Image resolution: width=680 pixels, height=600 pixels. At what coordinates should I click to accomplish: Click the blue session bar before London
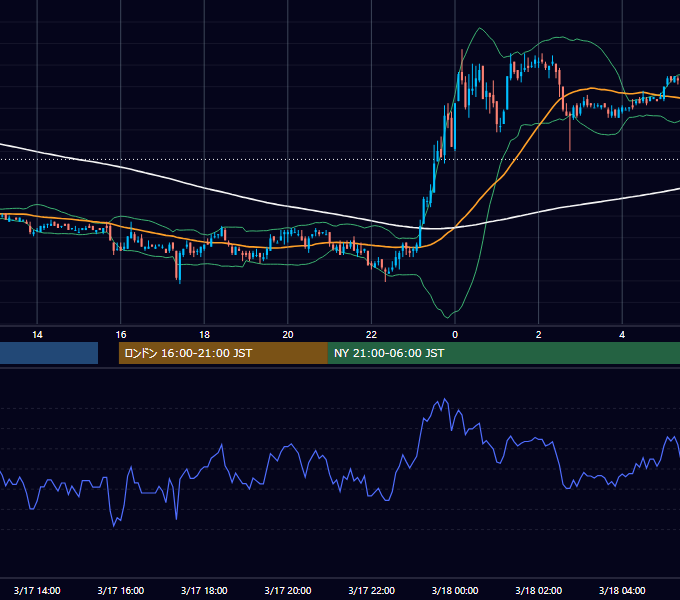pyautogui.click(x=49, y=353)
